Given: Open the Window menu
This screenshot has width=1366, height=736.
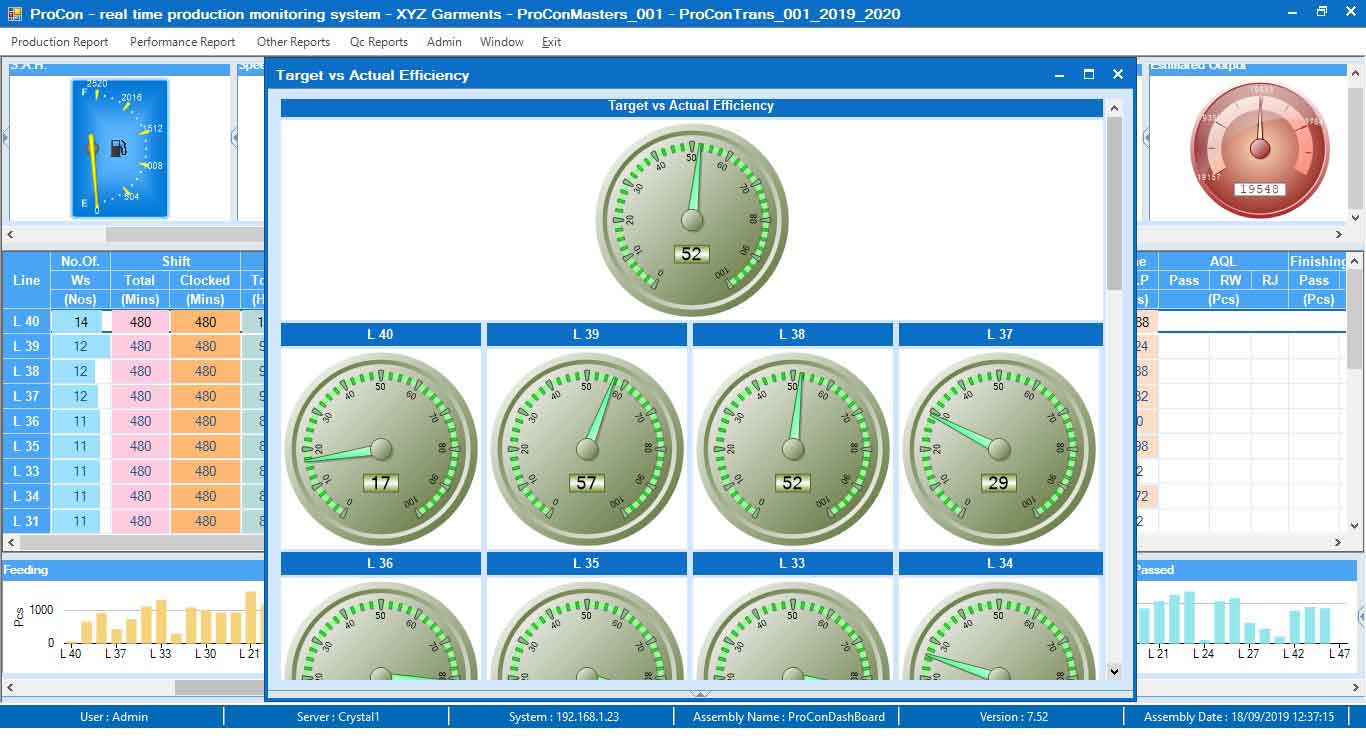Looking at the screenshot, I should click(x=502, y=42).
